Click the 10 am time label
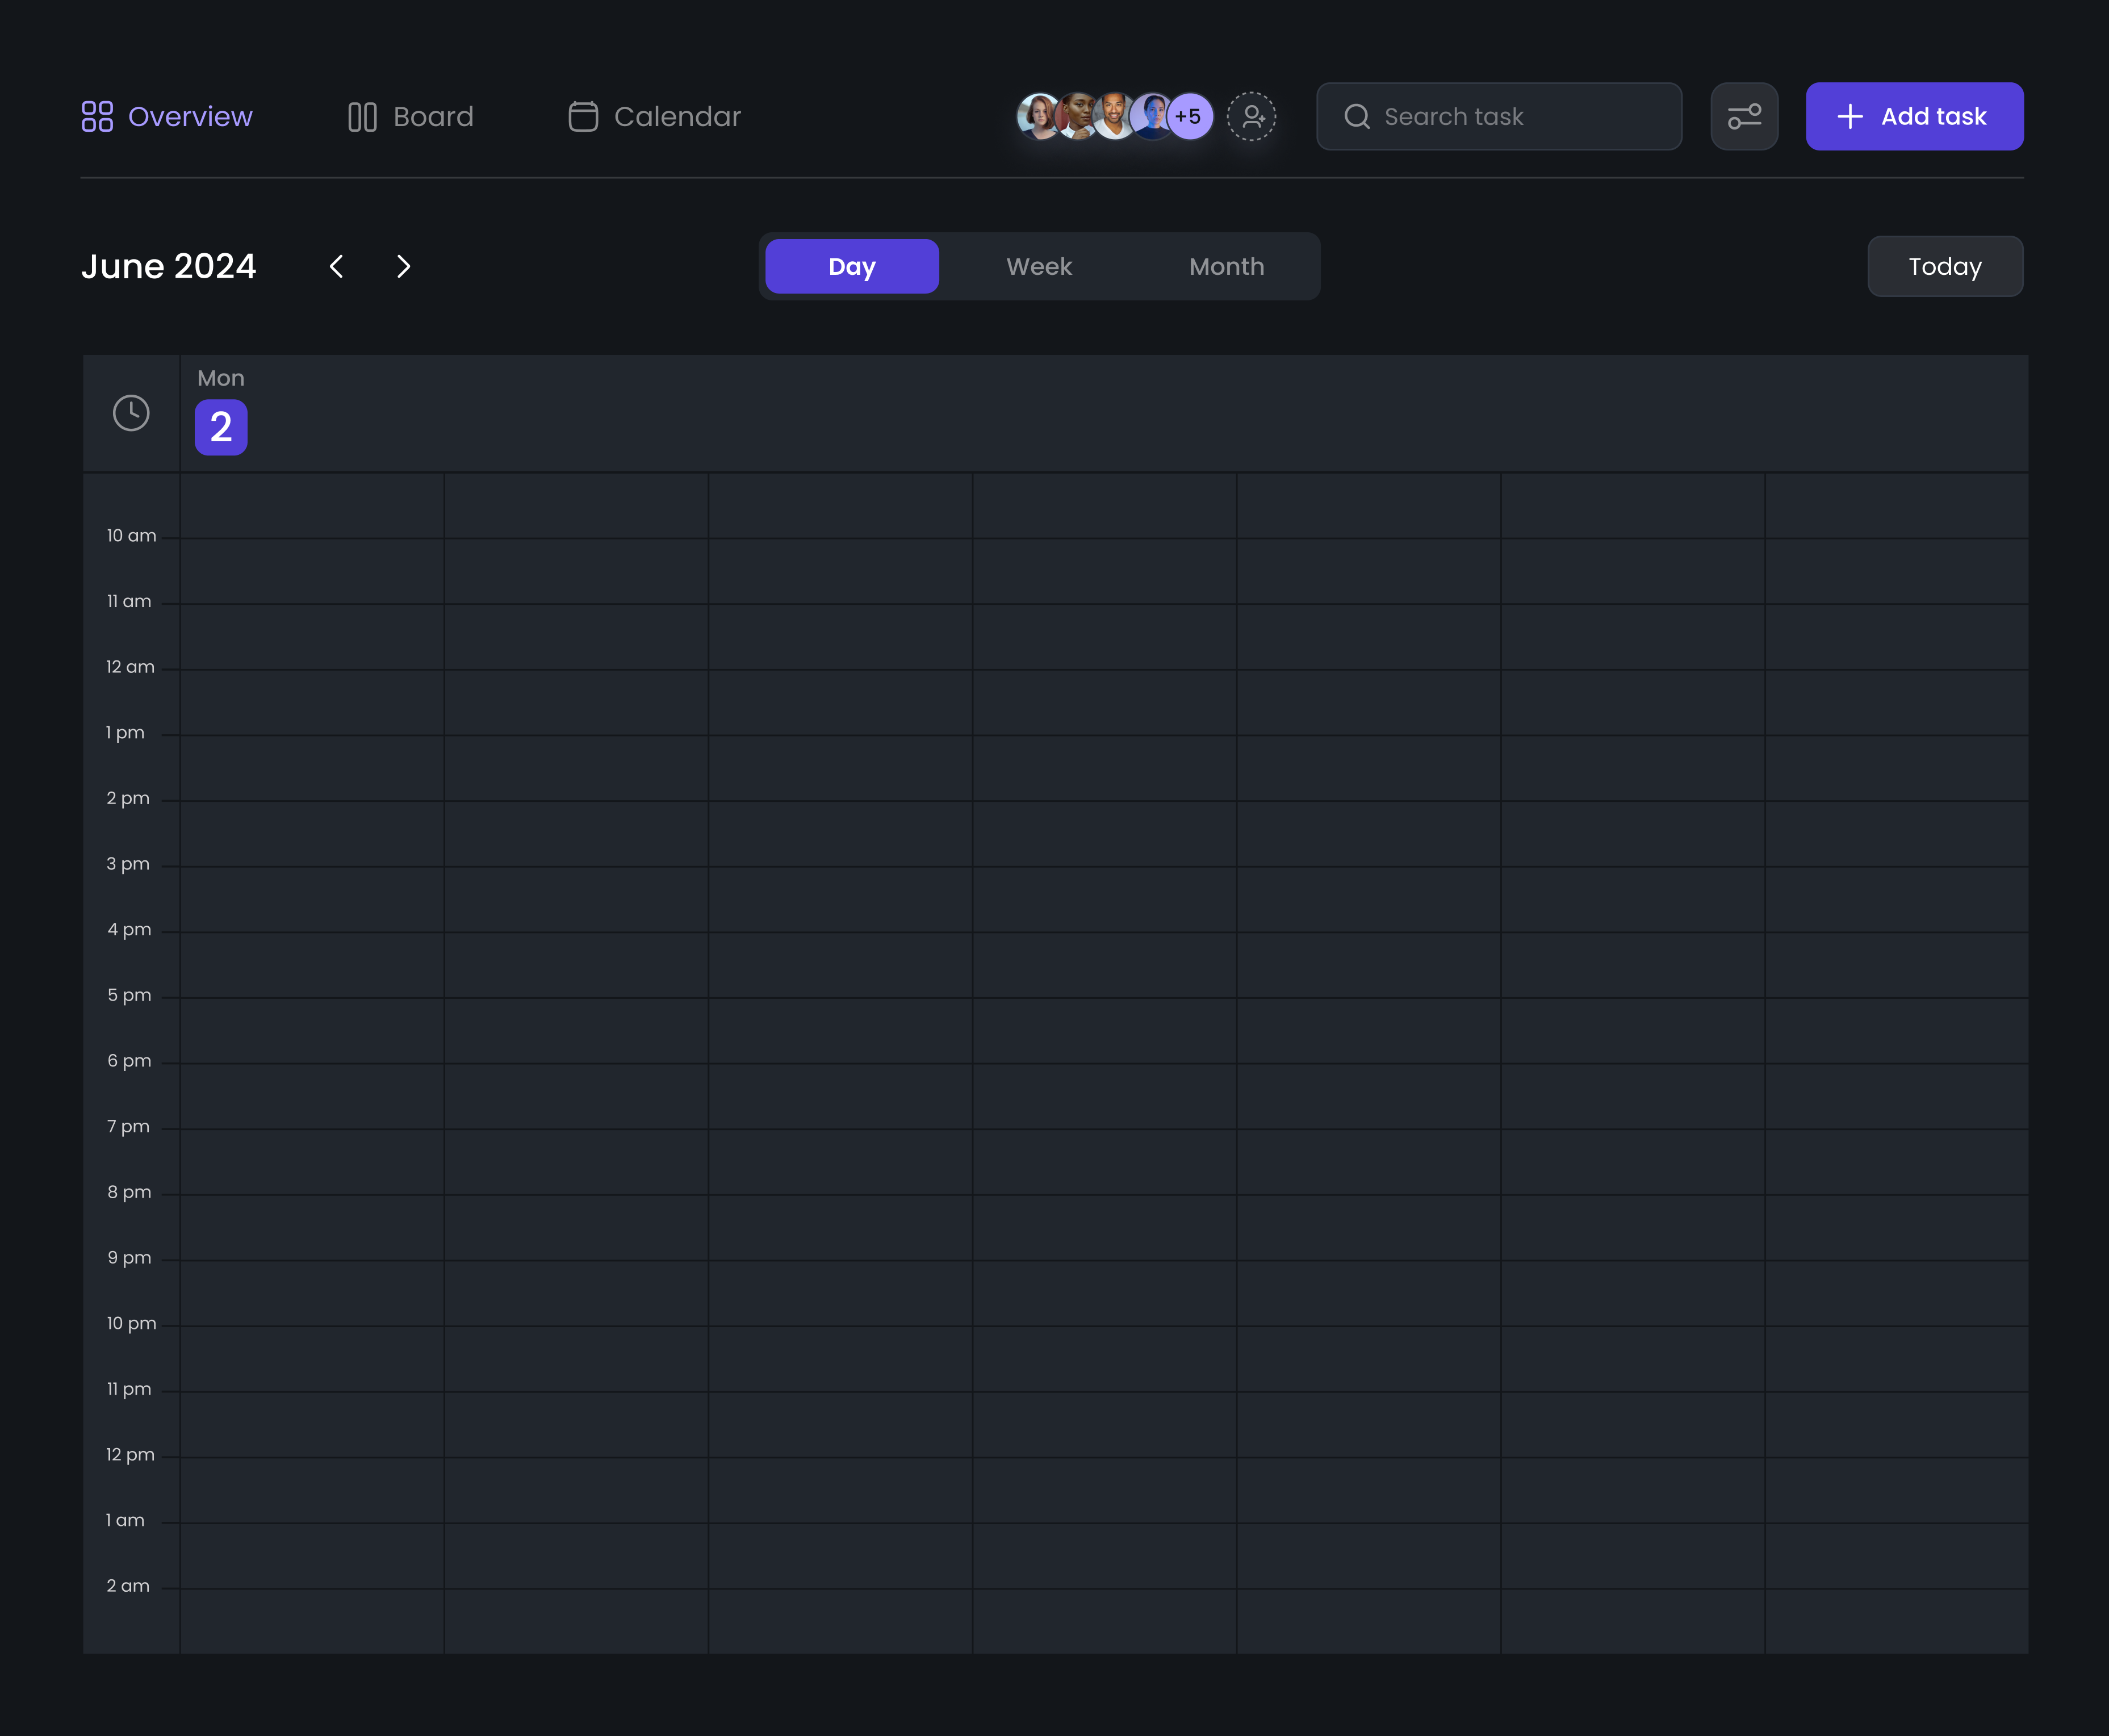 tap(131, 536)
